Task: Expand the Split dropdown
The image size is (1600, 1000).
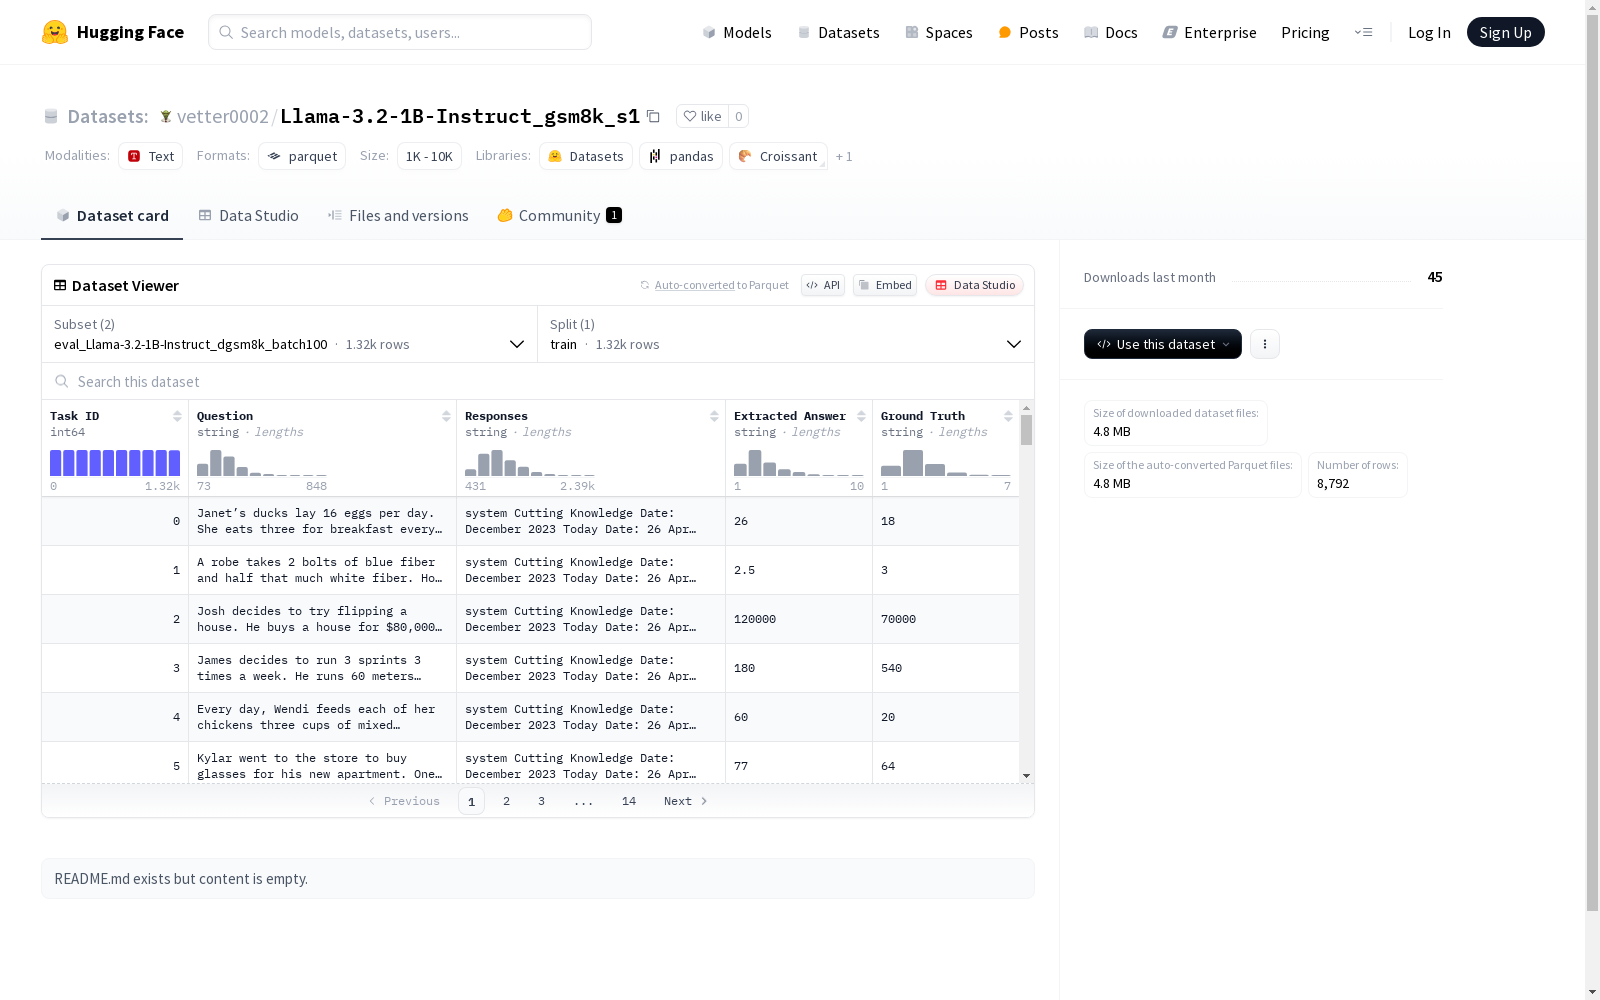Action: tap(786, 334)
